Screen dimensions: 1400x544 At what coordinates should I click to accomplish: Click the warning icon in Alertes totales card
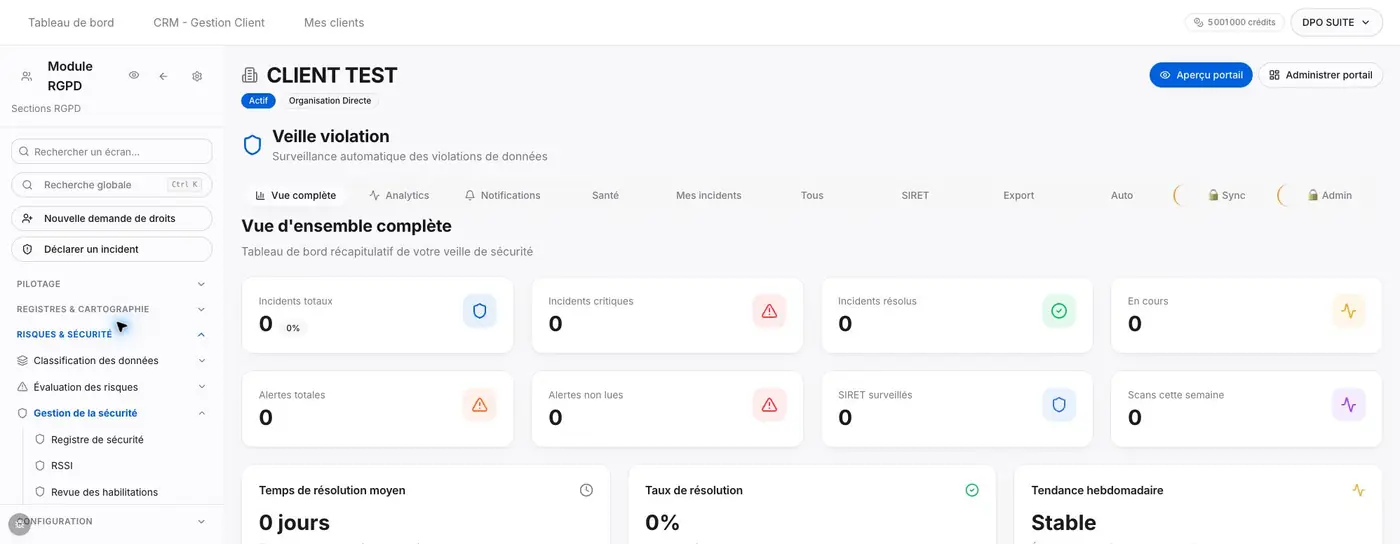479,405
